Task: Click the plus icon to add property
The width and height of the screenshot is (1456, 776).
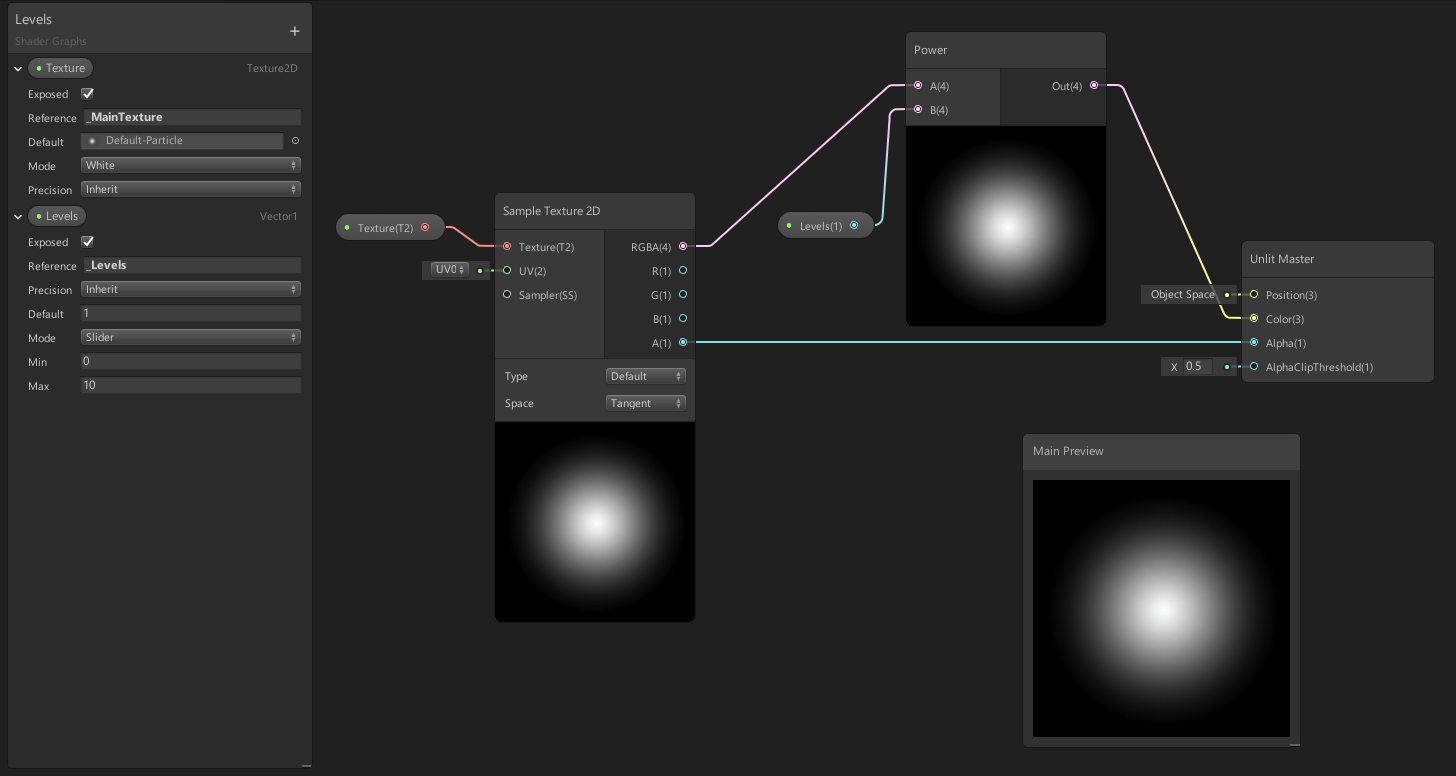Action: [x=294, y=32]
